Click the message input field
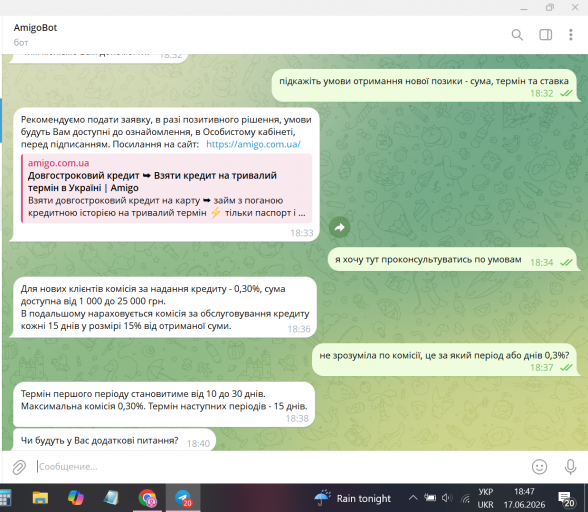 point(278,467)
